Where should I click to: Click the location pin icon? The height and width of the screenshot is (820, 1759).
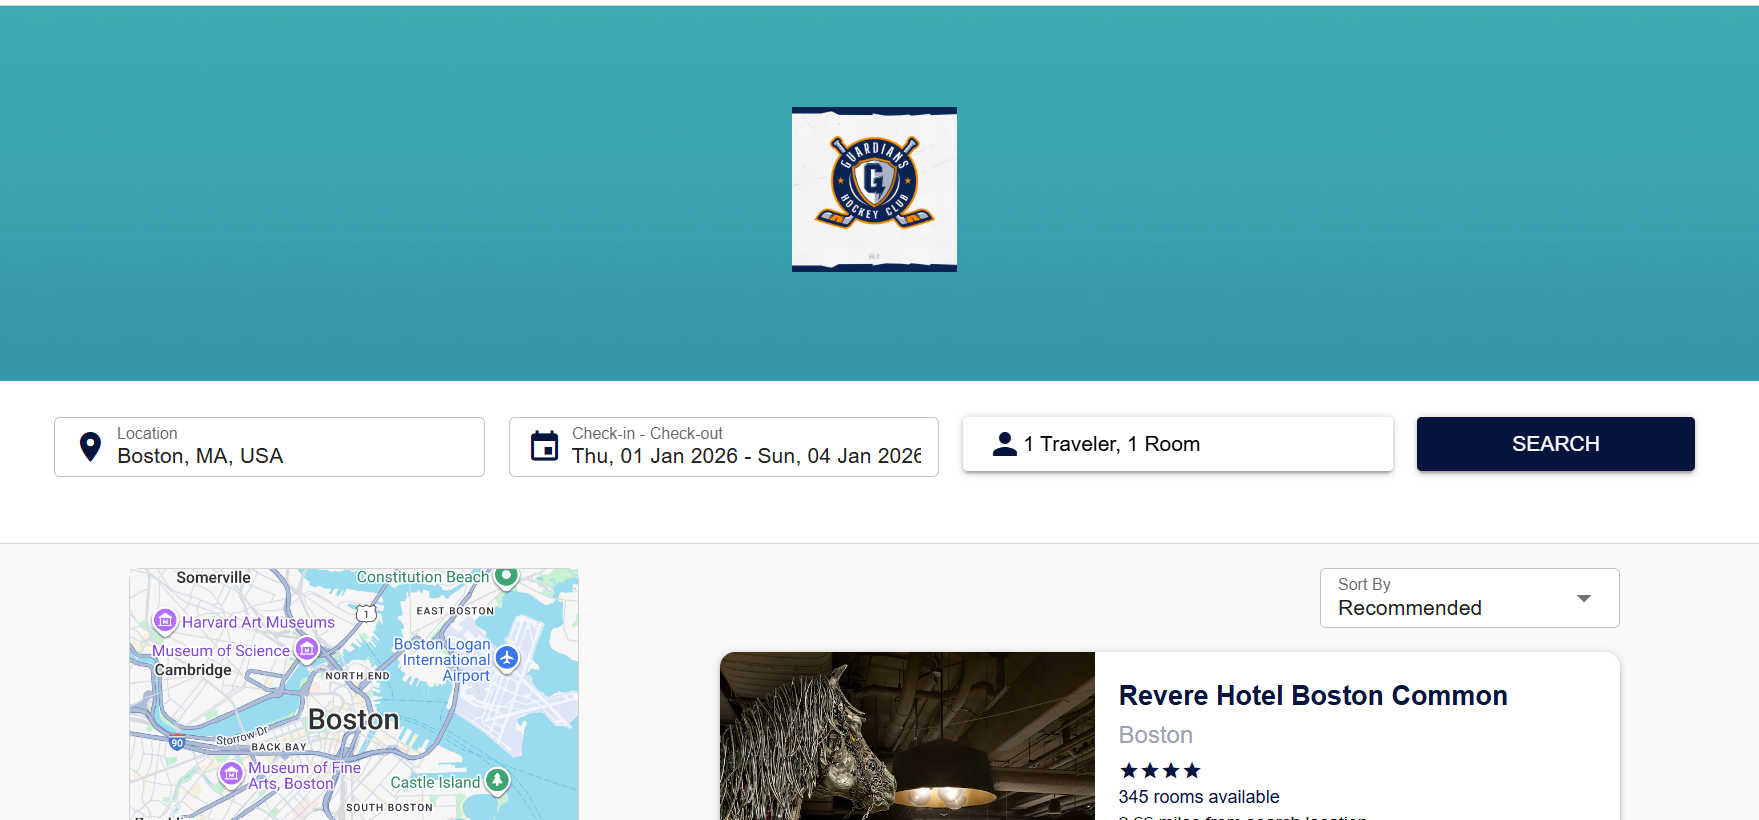90,446
